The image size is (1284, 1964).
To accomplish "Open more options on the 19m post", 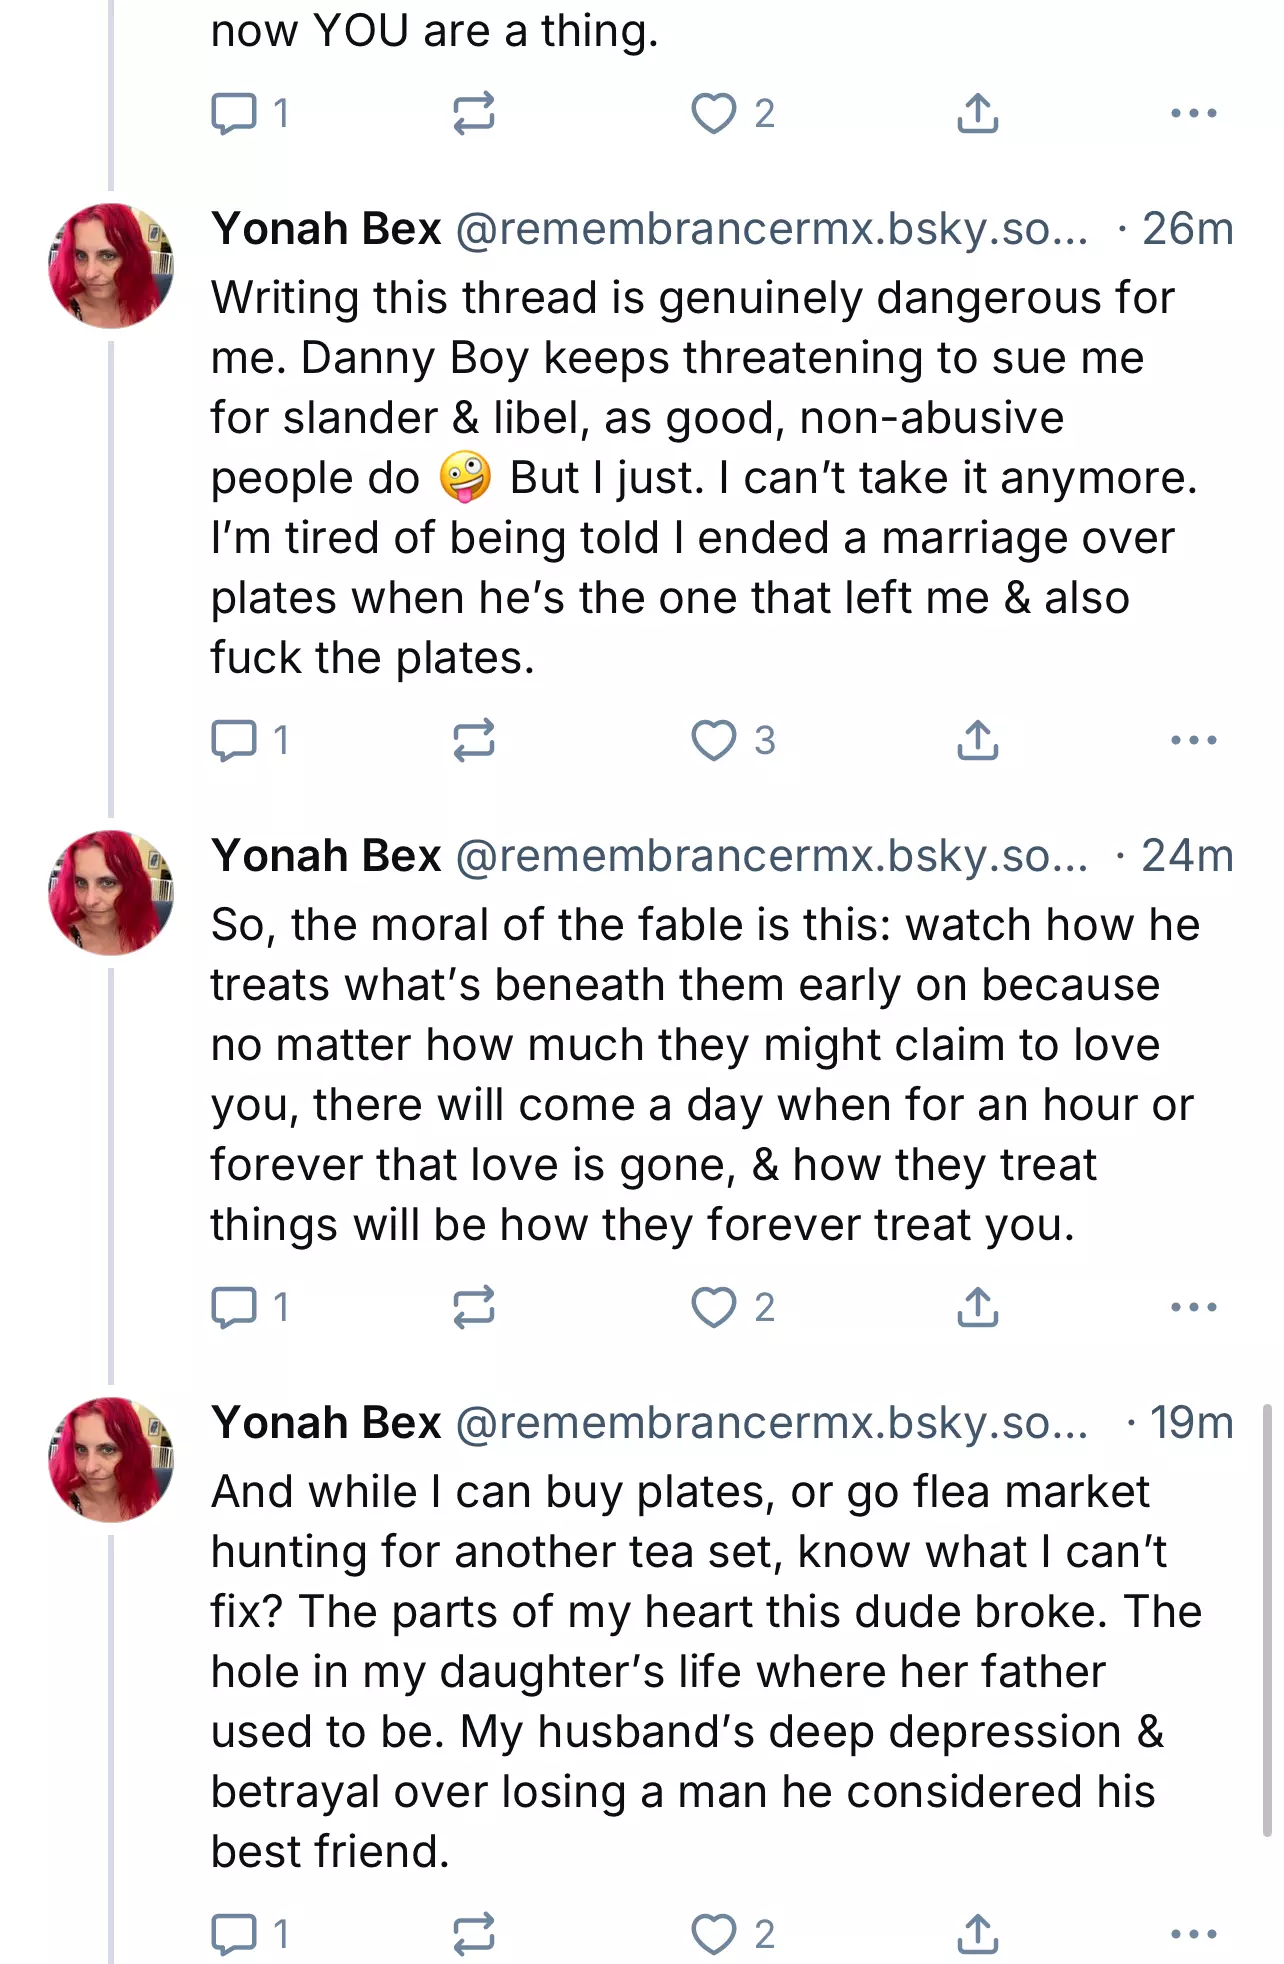I will tap(1193, 1934).
